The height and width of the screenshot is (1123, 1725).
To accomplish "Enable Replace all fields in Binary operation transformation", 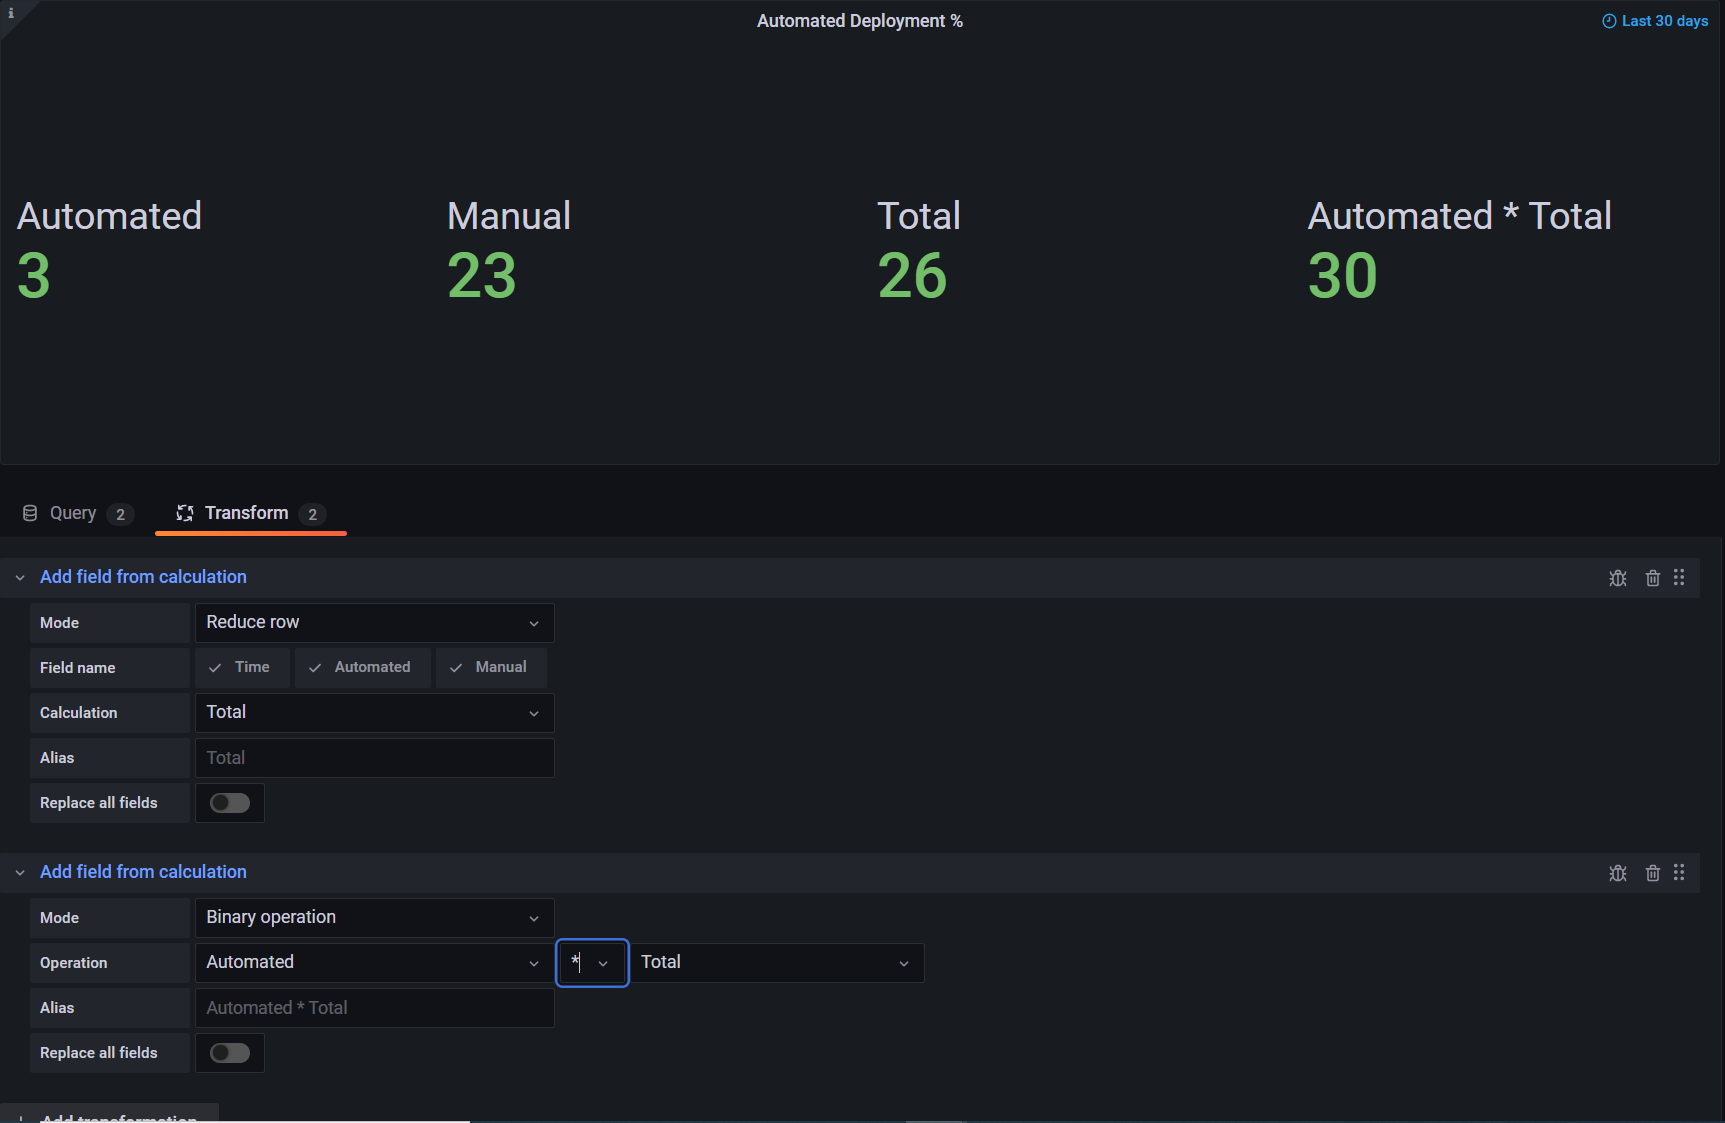I will [230, 1053].
